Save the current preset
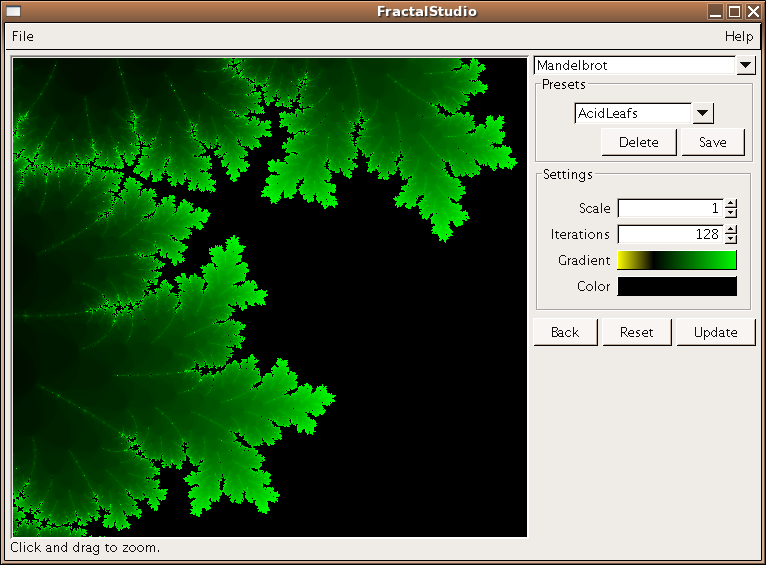Screen dimensions: 766x565 [713, 142]
